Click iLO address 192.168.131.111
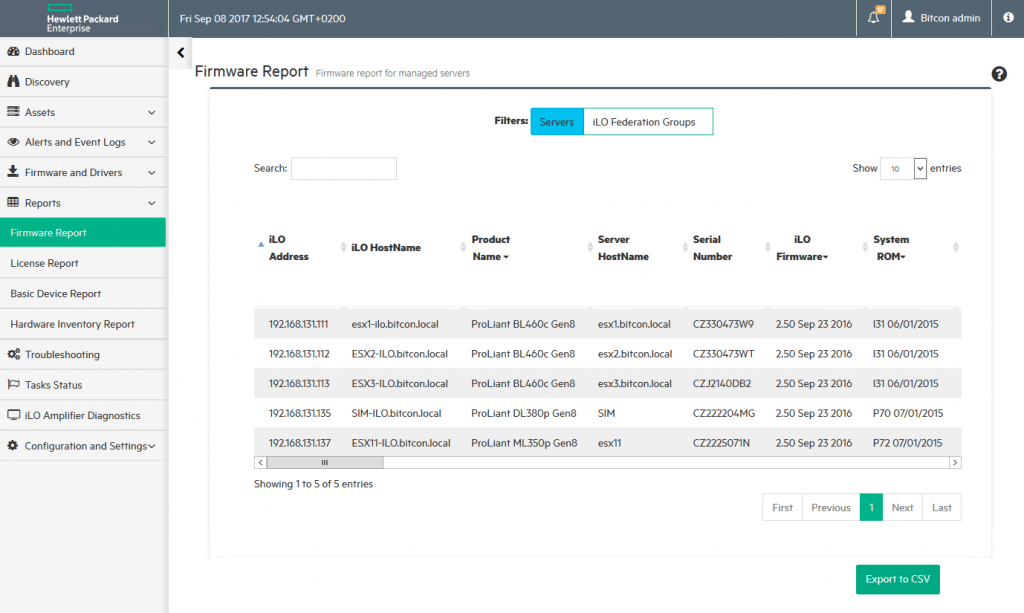This screenshot has height=613, width=1024. coord(298,324)
